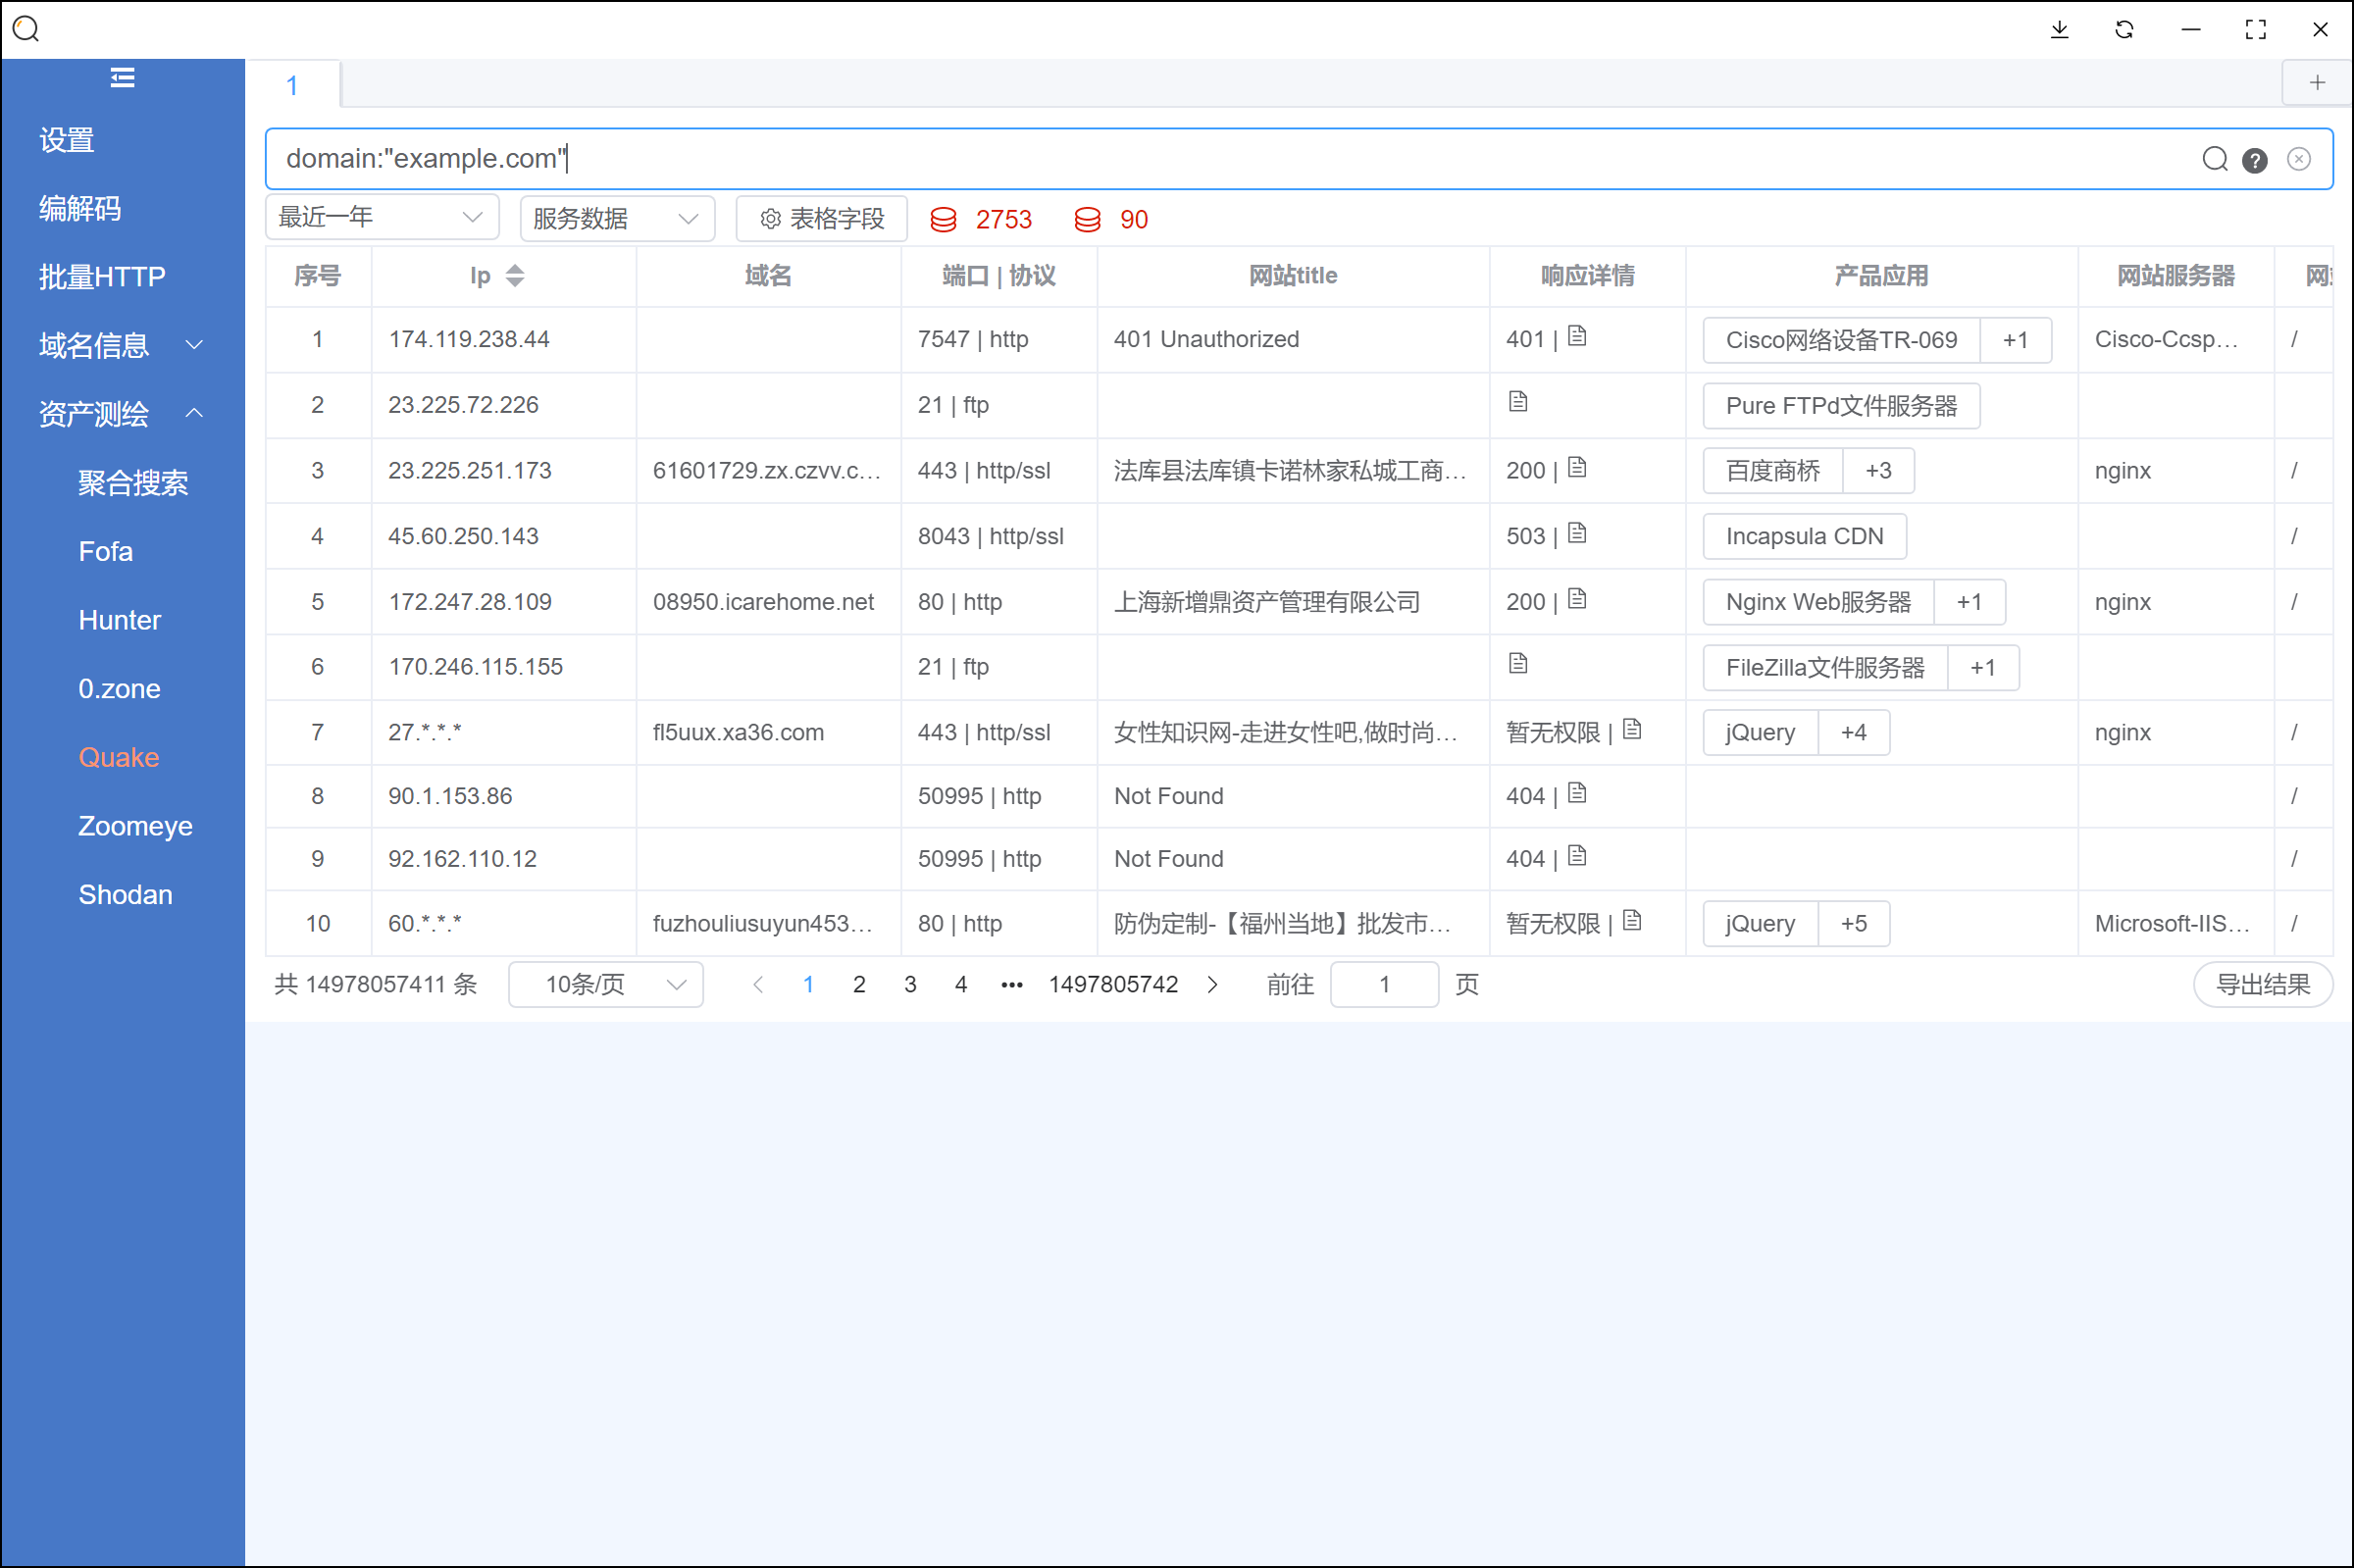View response detail document icon for row 1

(1577, 337)
